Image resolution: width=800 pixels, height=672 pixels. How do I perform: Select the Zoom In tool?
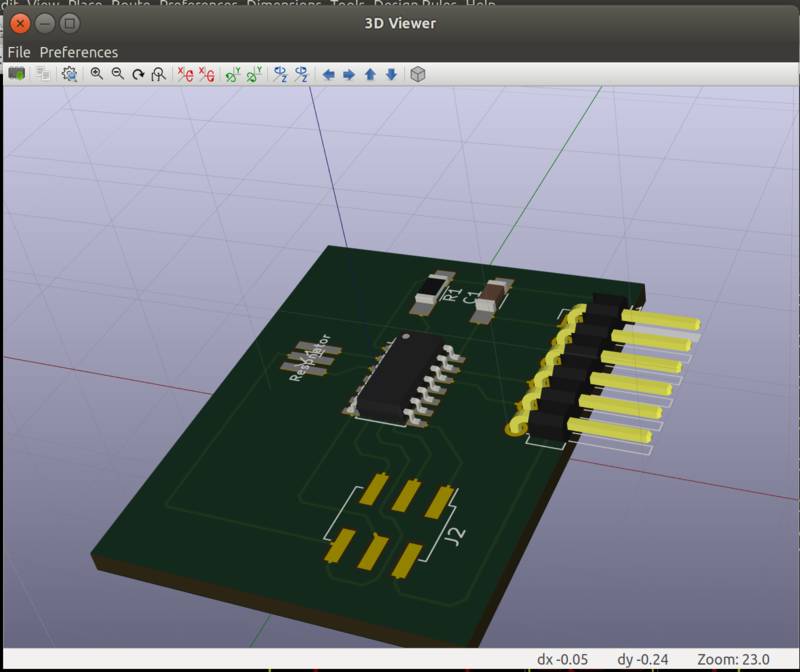[x=97, y=74]
